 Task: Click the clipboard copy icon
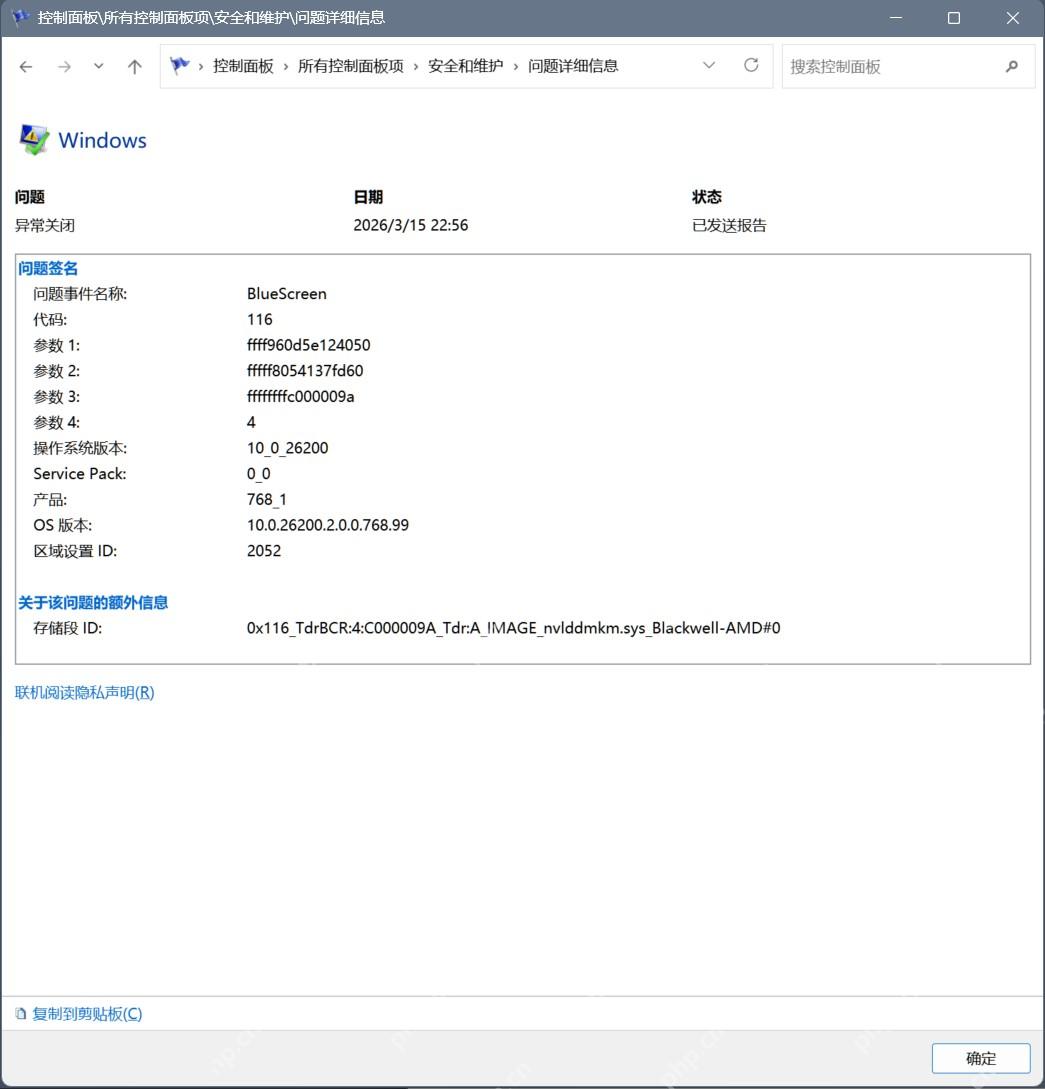(21, 1014)
